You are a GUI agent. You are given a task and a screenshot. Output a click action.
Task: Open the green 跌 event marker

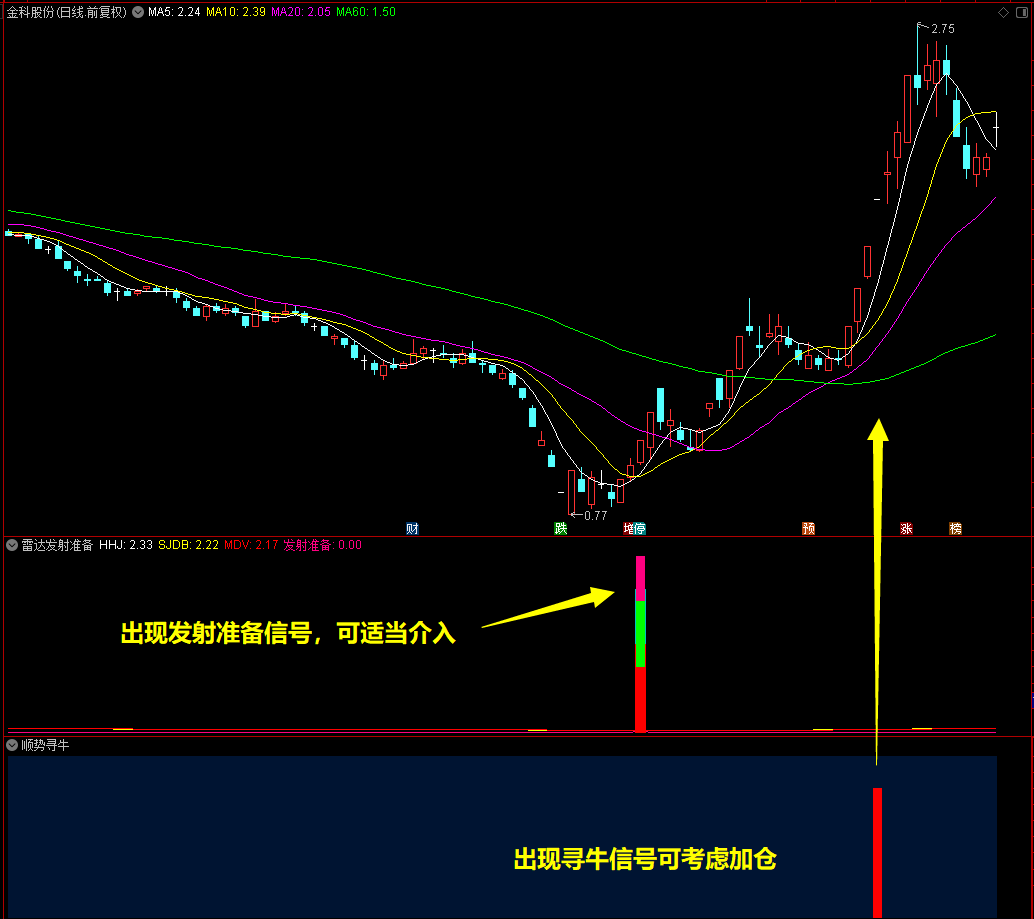[x=561, y=528]
